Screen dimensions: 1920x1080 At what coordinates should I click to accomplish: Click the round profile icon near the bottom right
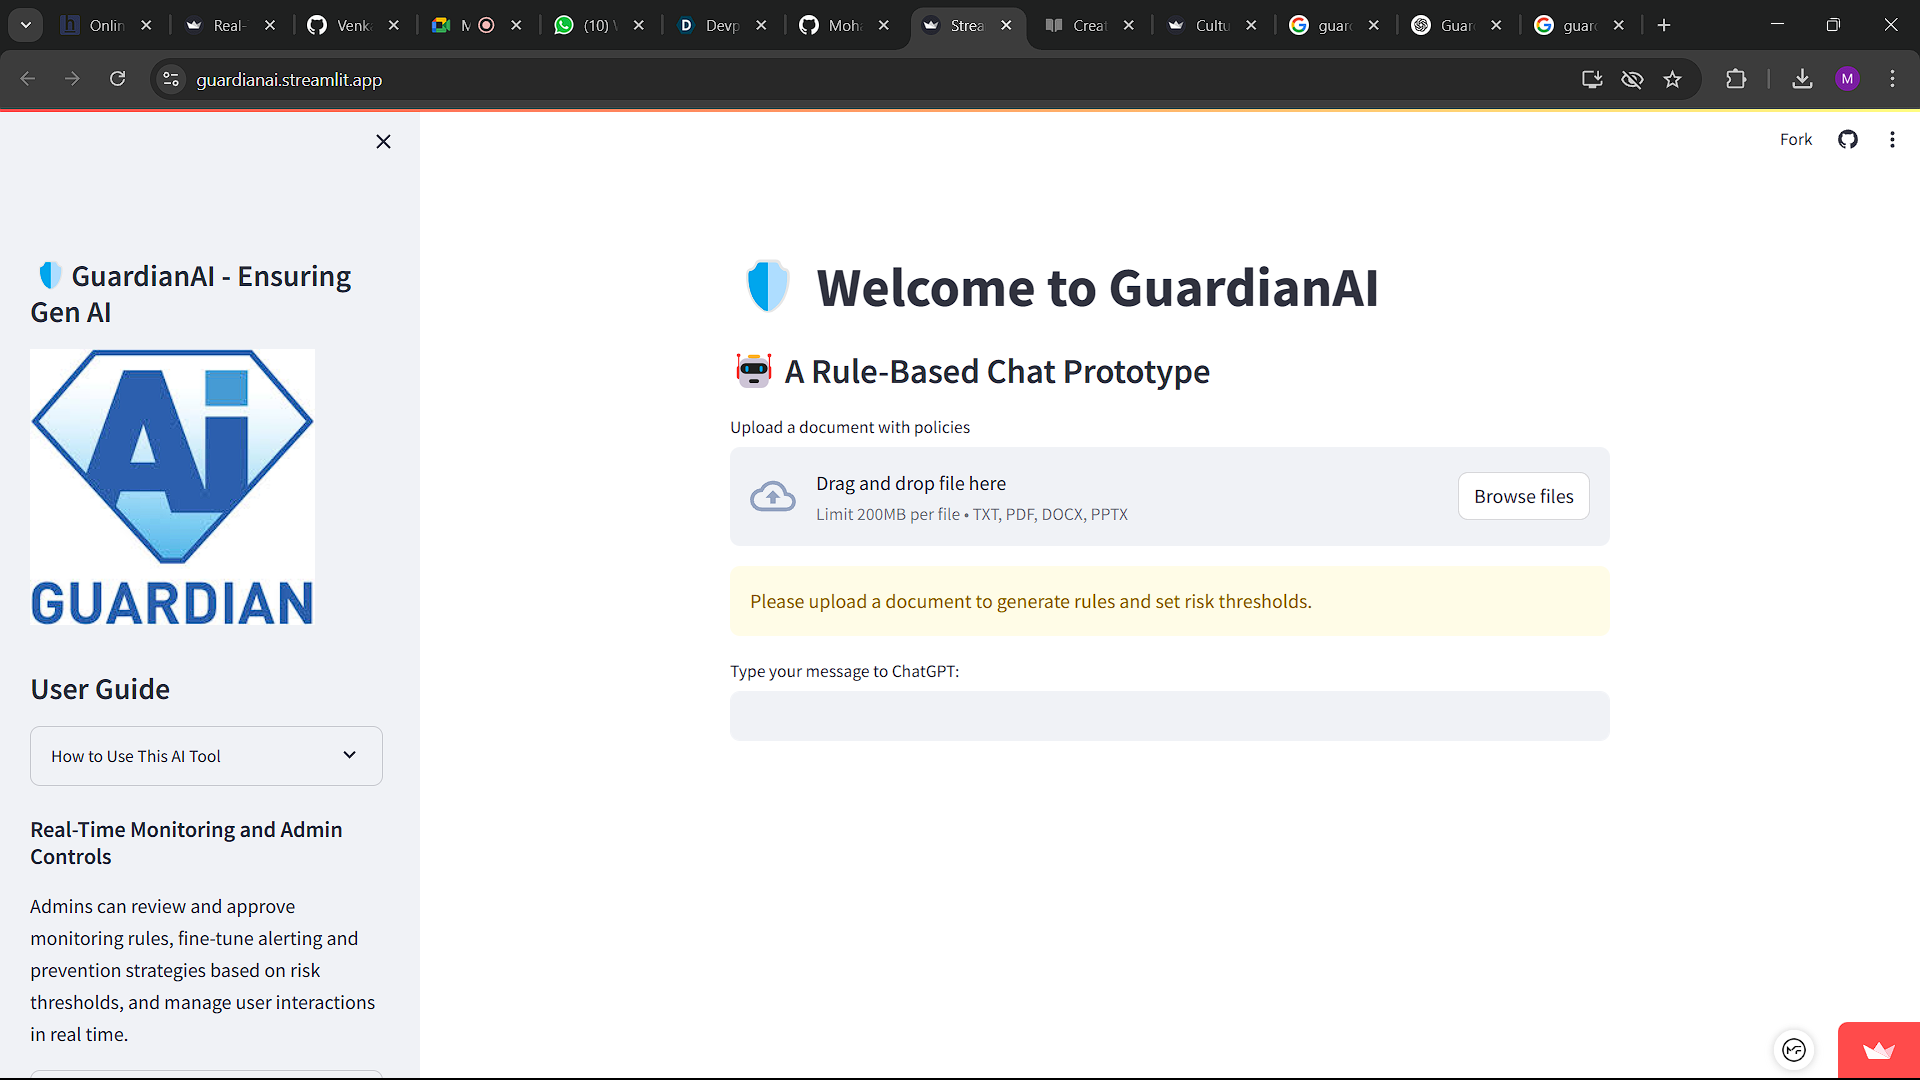[1794, 1050]
